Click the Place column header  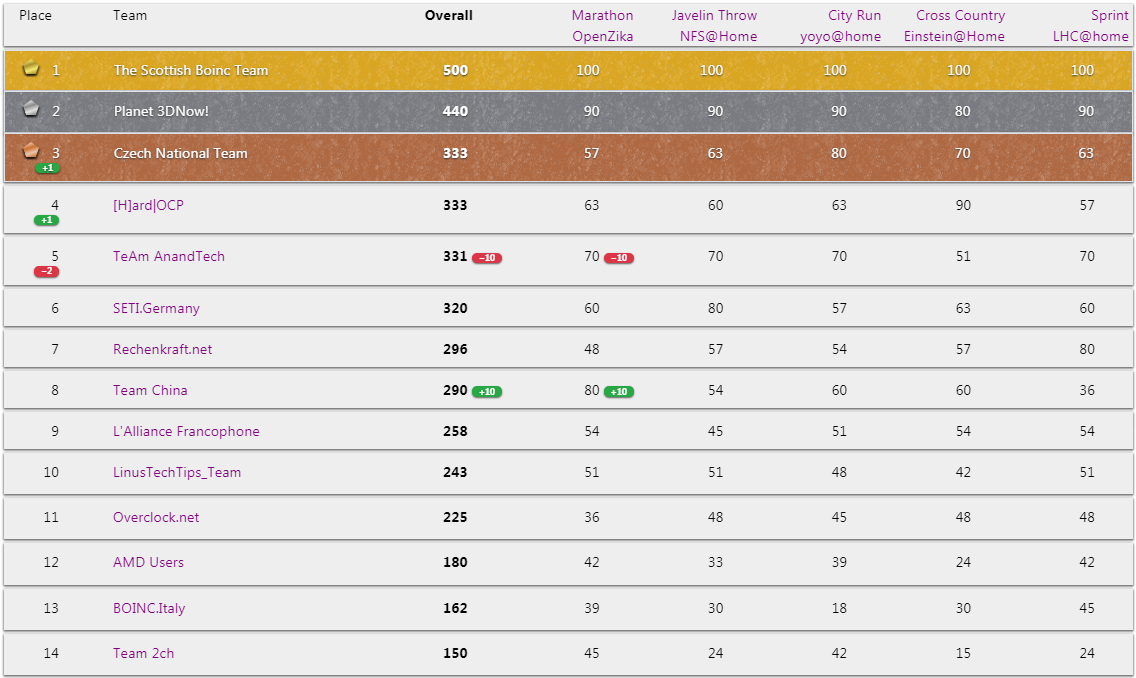tap(36, 15)
